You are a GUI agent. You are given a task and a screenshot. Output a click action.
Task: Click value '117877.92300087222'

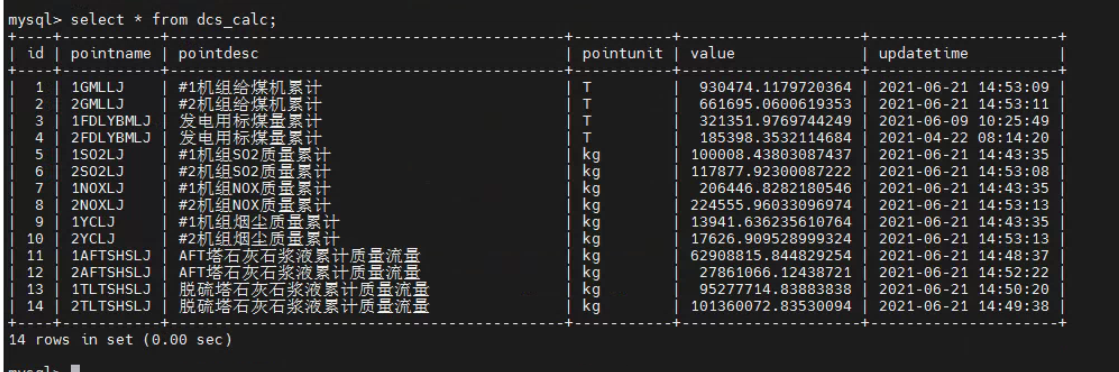pyautogui.click(x=771, y=171)
